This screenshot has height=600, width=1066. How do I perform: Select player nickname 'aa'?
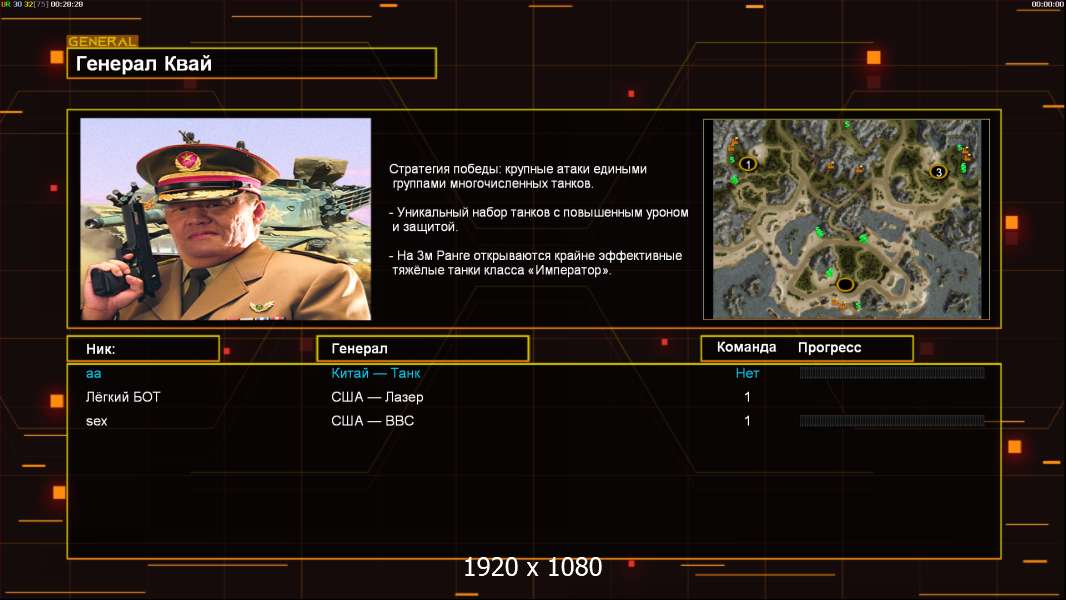click(94, 373)
